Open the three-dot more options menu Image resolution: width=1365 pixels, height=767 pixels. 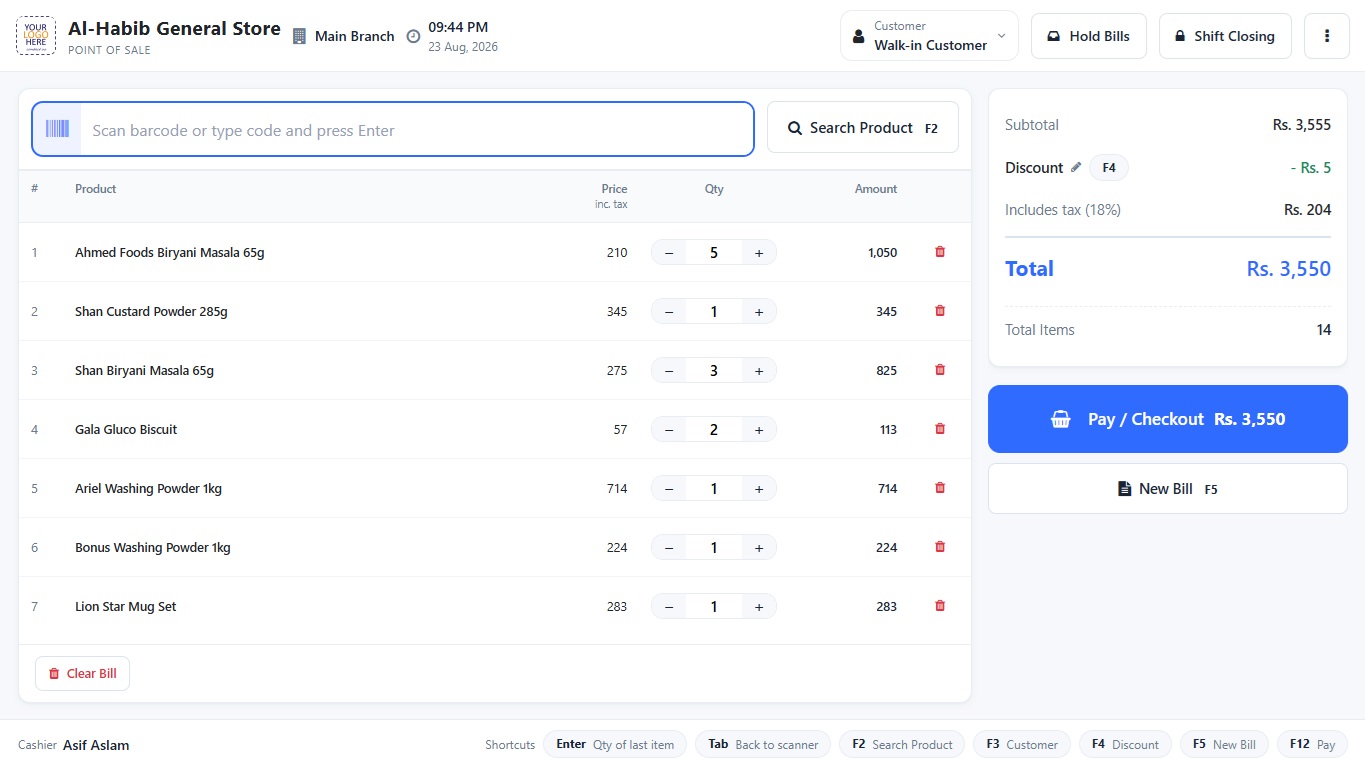point(1327,36)
